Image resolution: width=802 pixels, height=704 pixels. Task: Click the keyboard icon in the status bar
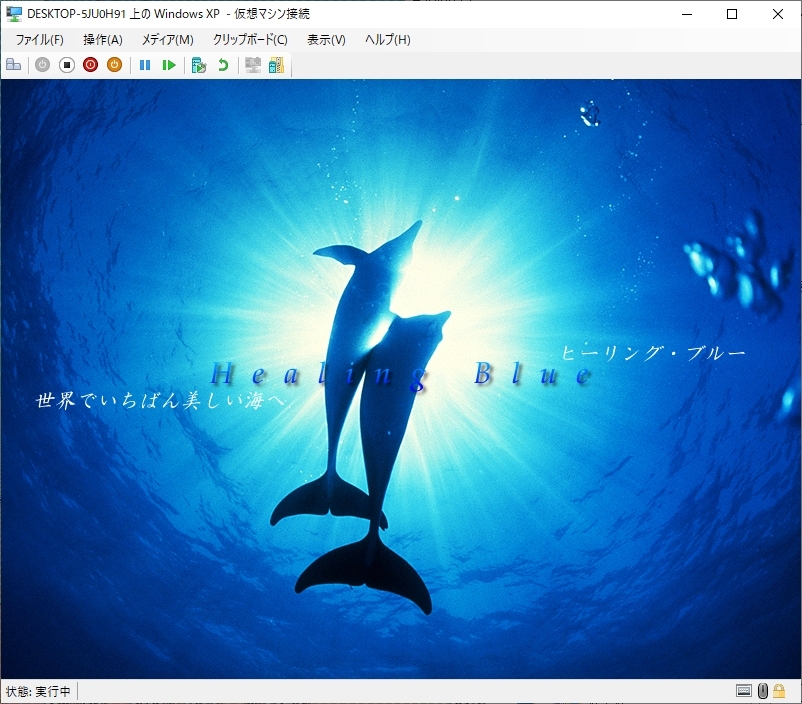pyautogui.click(x=744, y=691)
